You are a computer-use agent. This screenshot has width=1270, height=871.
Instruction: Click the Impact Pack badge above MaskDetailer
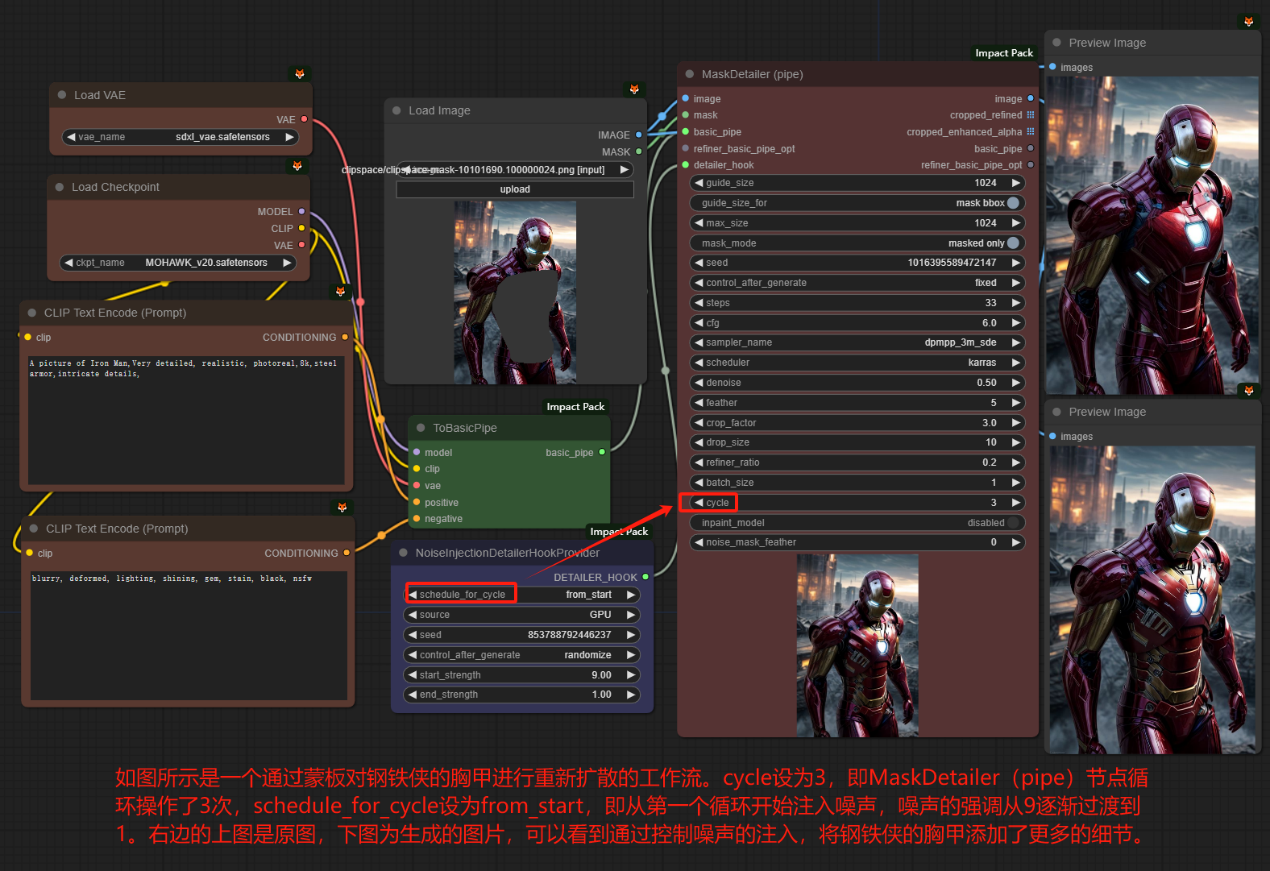(x=1004, y=53)
